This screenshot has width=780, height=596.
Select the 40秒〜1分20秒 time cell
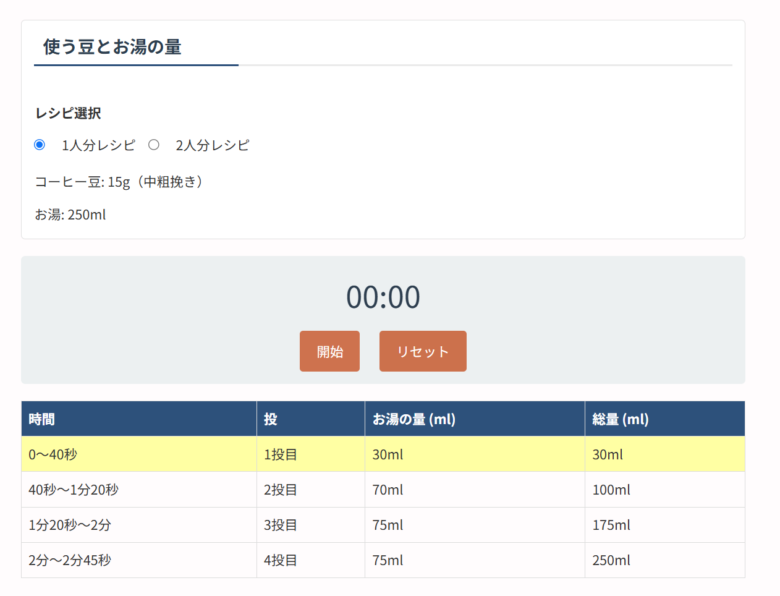point(74,490)
